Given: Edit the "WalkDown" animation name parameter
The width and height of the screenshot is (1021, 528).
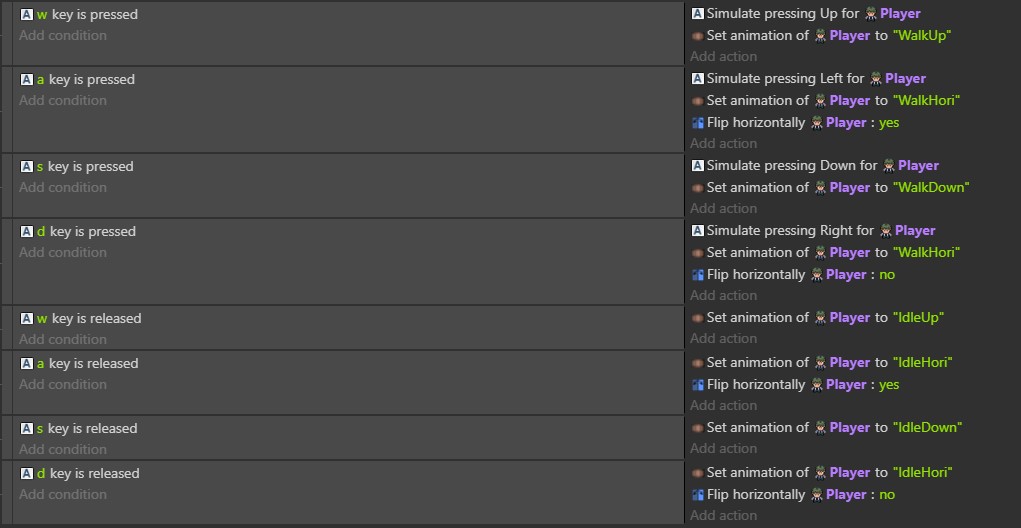Looking at the screenshot, I should pyautogui.click(x=930, y=188).
